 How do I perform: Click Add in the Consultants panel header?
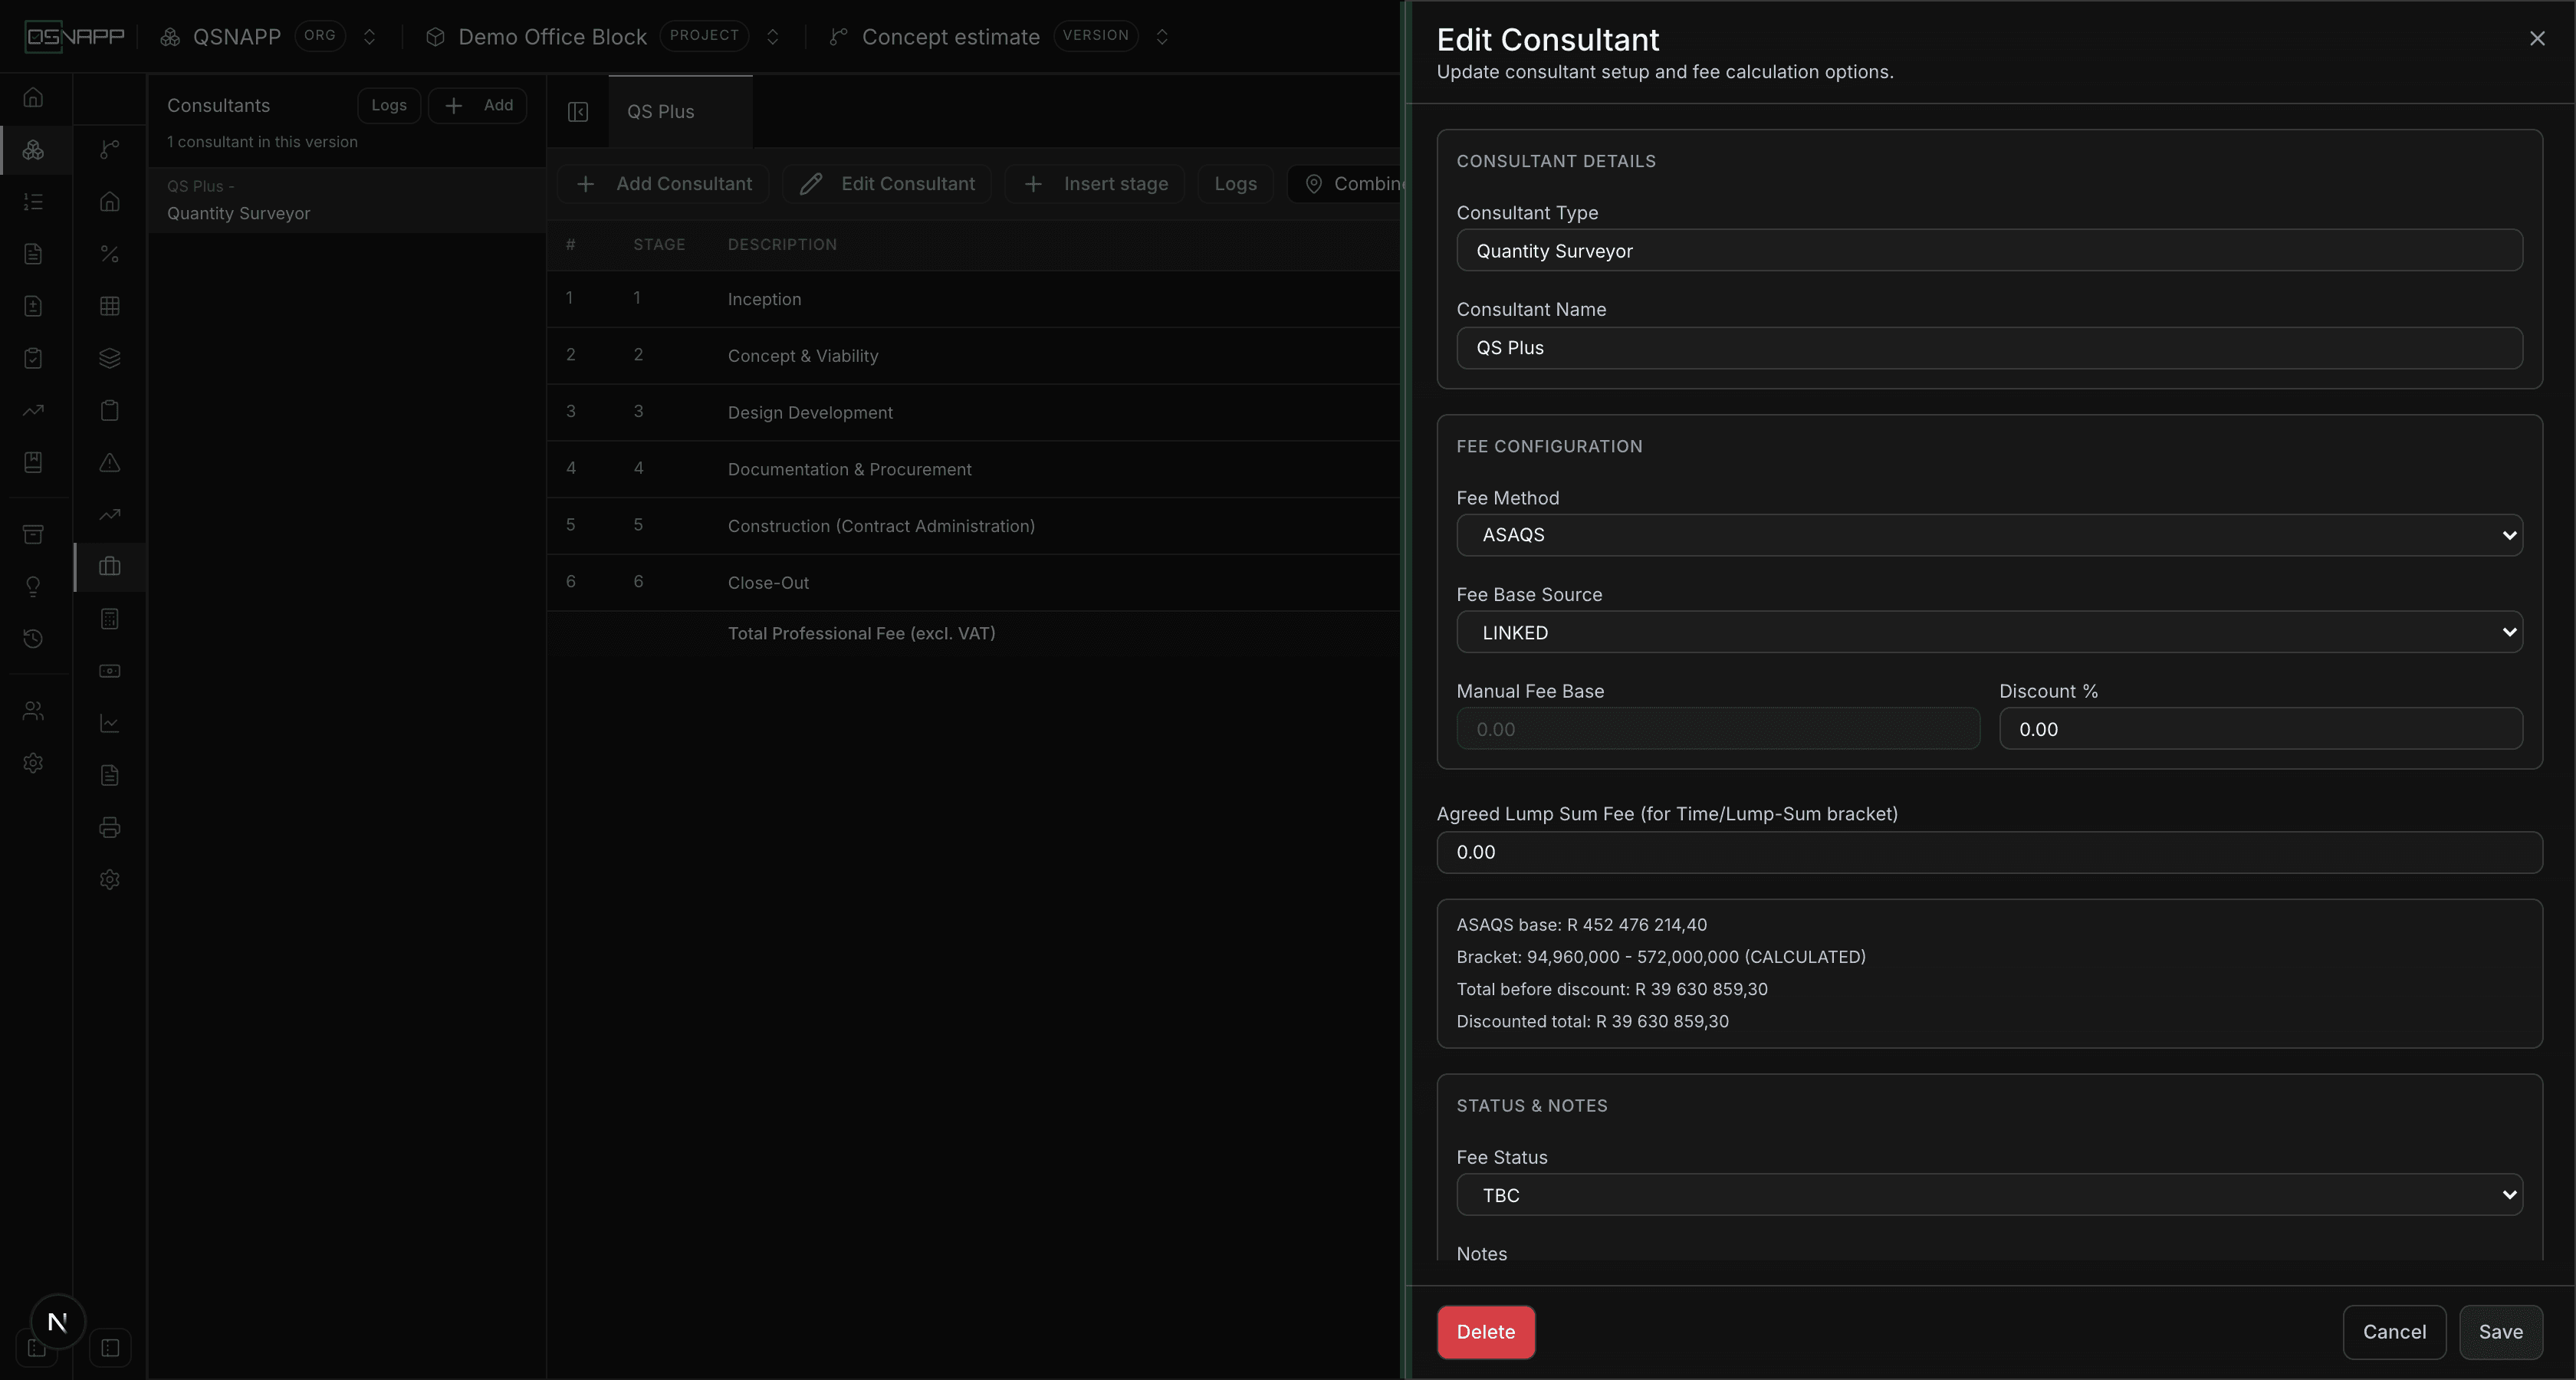(478, 105)
